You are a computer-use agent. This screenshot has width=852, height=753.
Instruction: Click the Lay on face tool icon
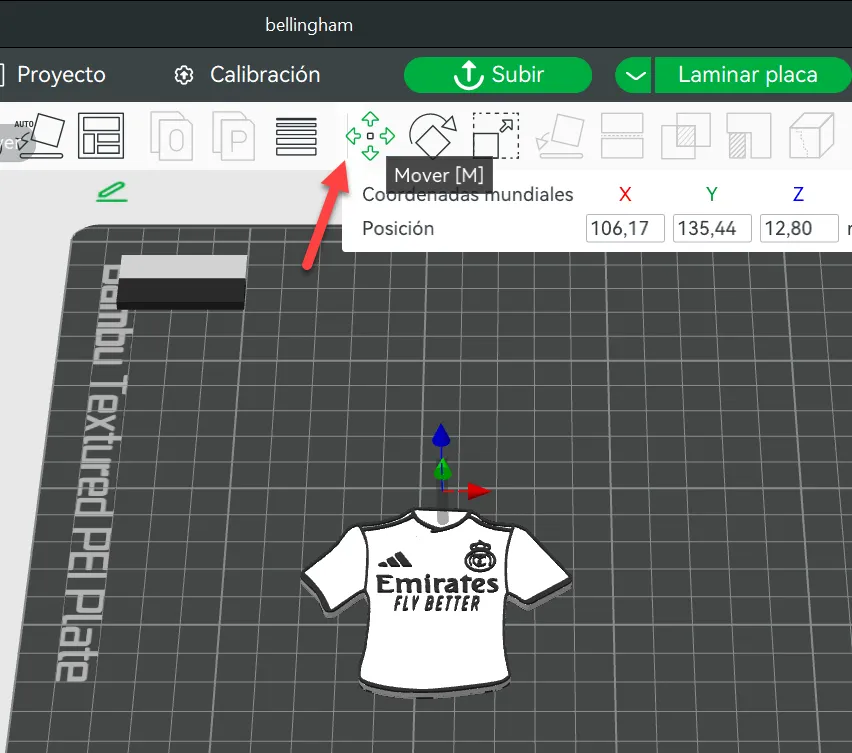click(561, 136)
